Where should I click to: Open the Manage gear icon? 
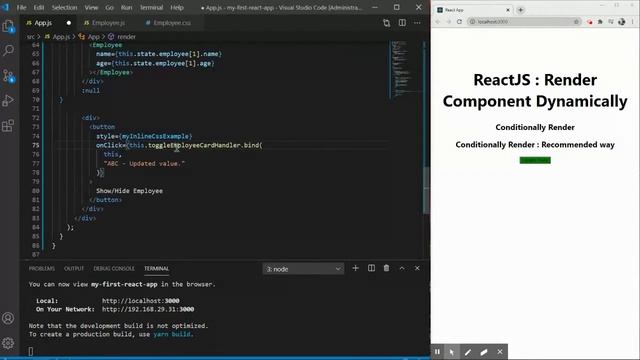pyautogui.click(x=8, y=343)
